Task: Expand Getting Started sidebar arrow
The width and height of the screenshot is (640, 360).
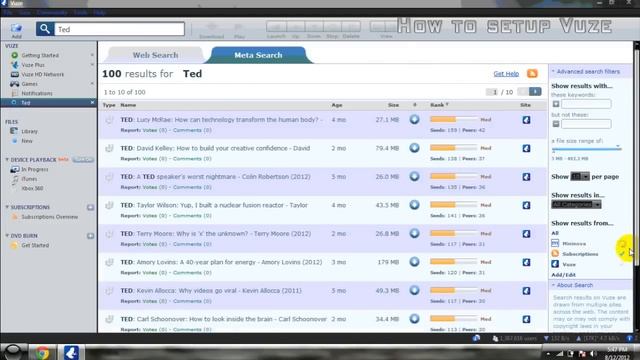Action: 92,55
